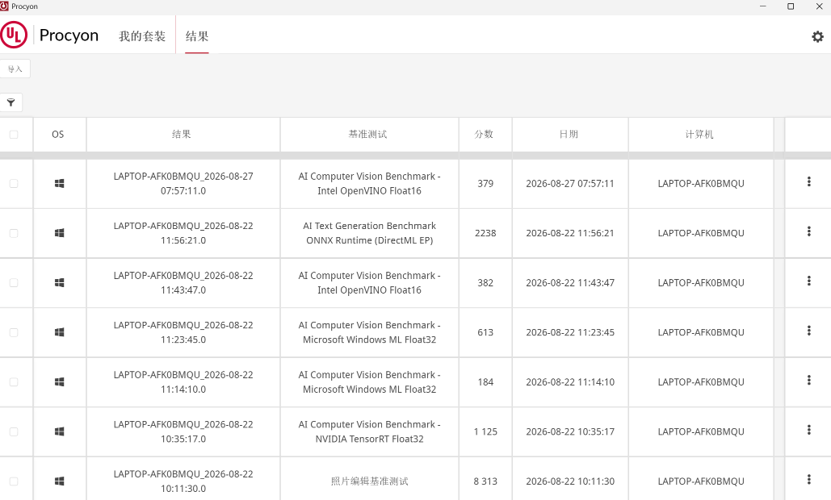The image size is (831, 500).
Task: Open options menu for the score 379 row
Action: [809, 182]
